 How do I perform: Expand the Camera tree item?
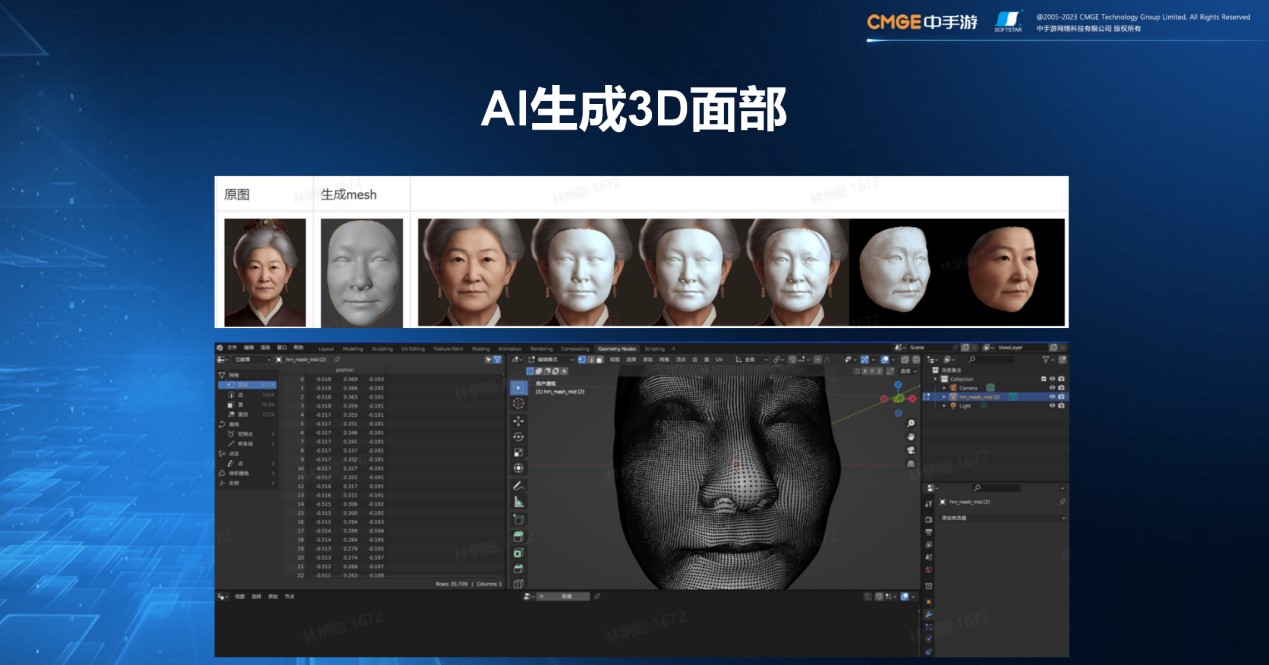coord(944,388)
